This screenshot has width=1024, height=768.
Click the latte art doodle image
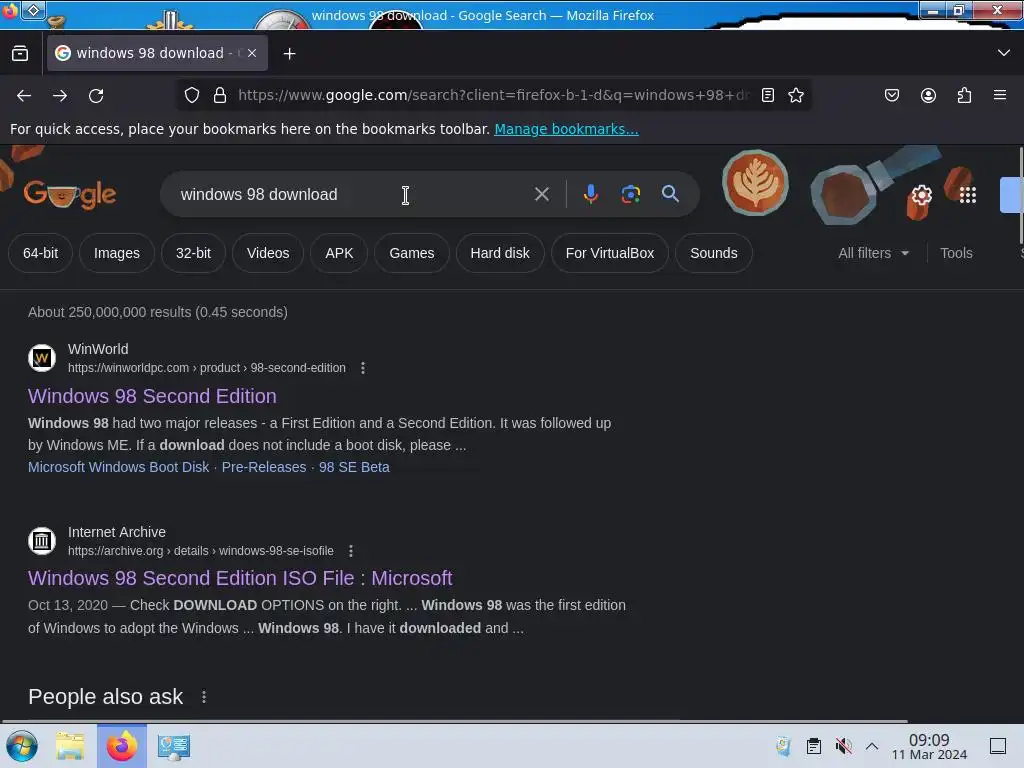pos(755,183)
